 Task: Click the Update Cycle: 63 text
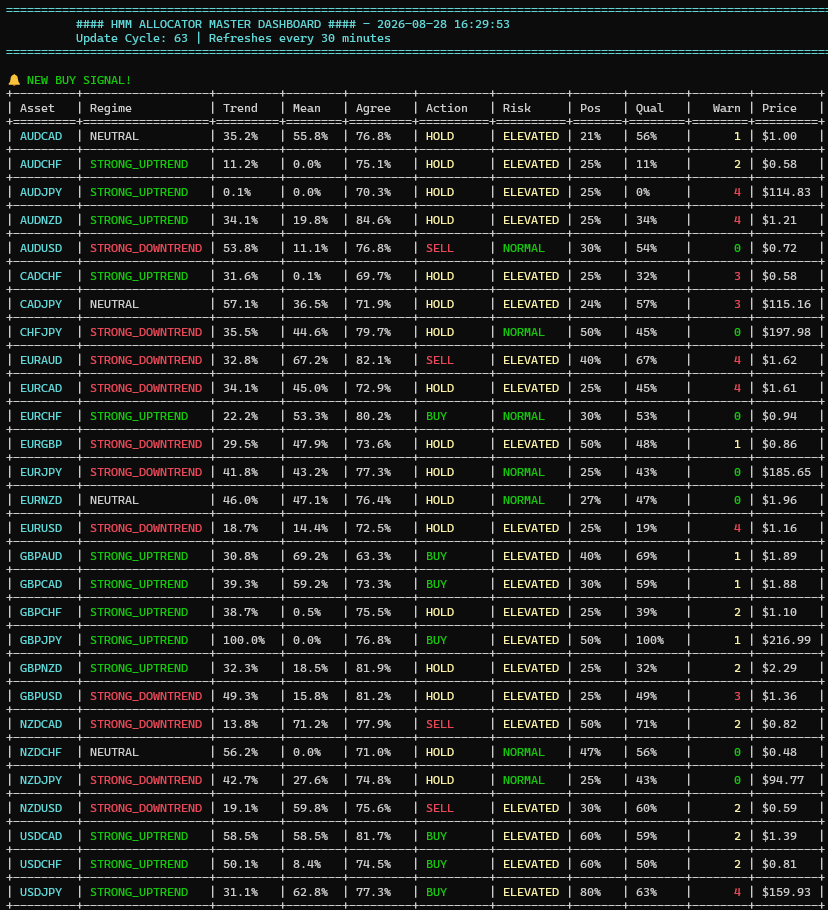point(132,38)
